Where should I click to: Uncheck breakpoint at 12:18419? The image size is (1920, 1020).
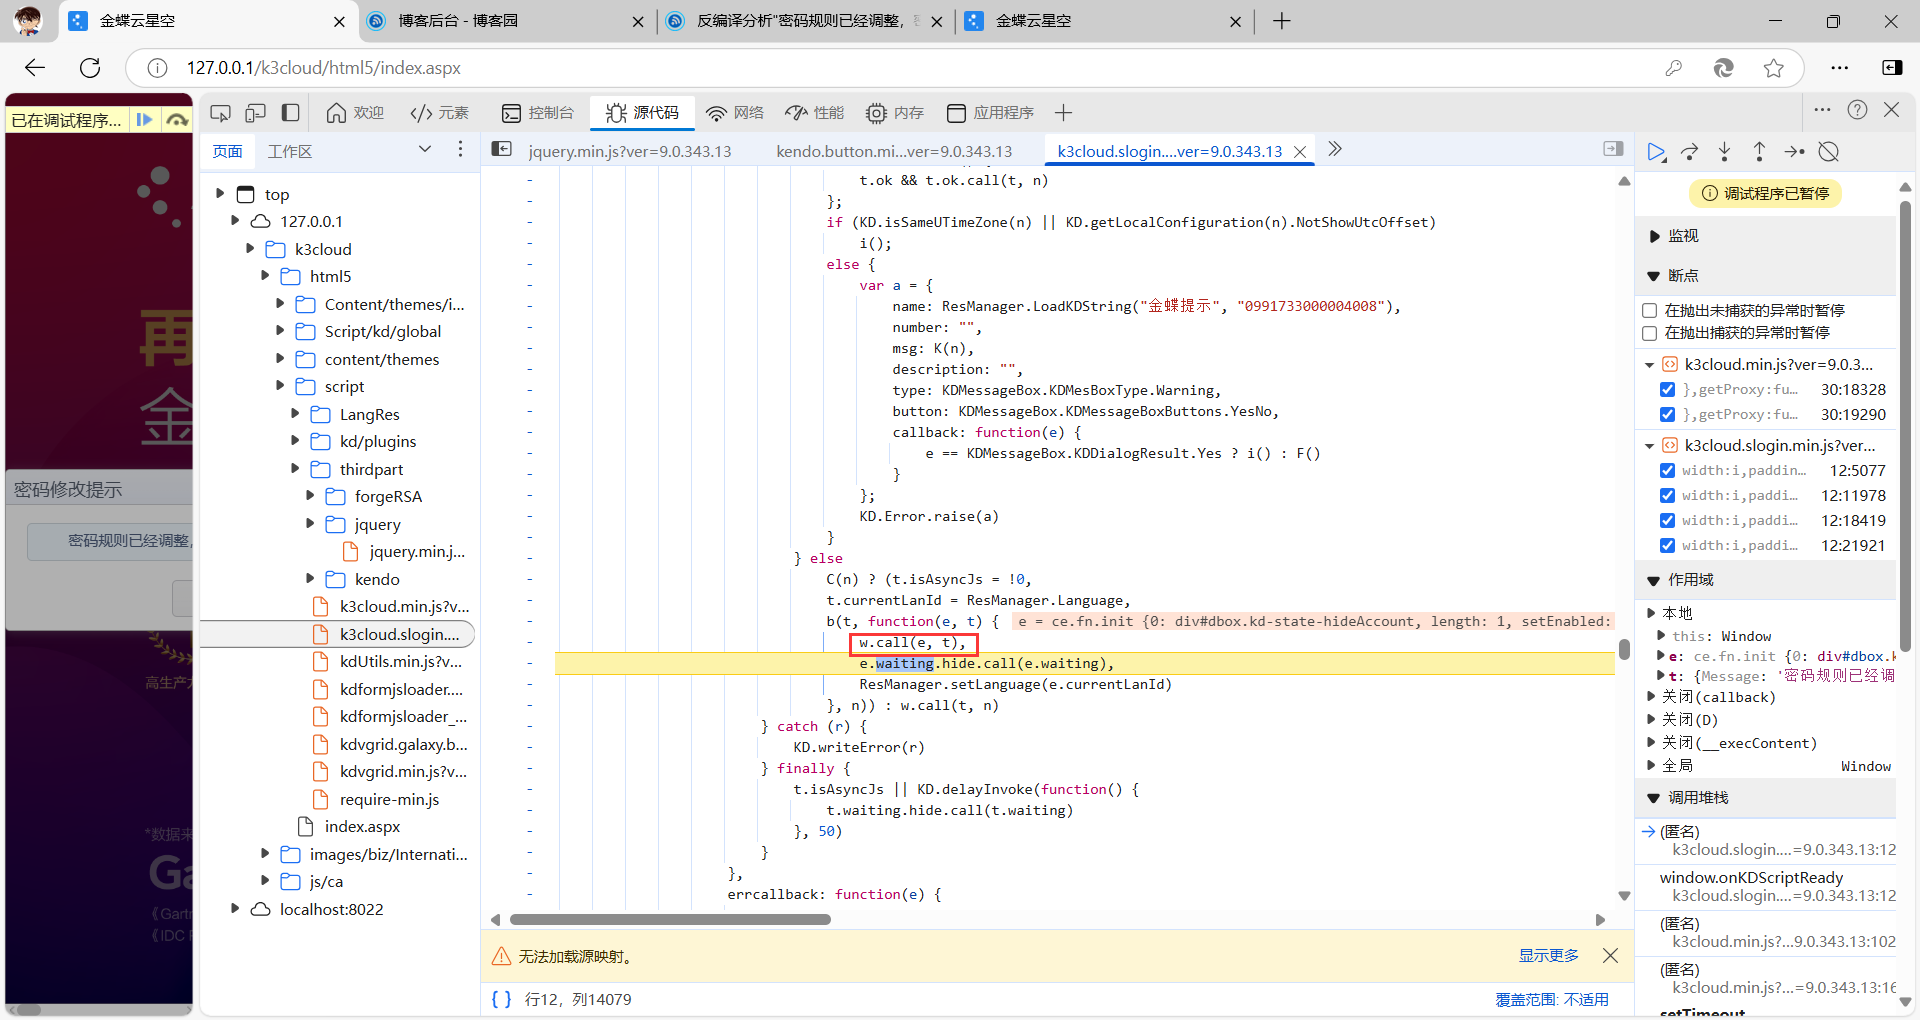point(1667,521)
